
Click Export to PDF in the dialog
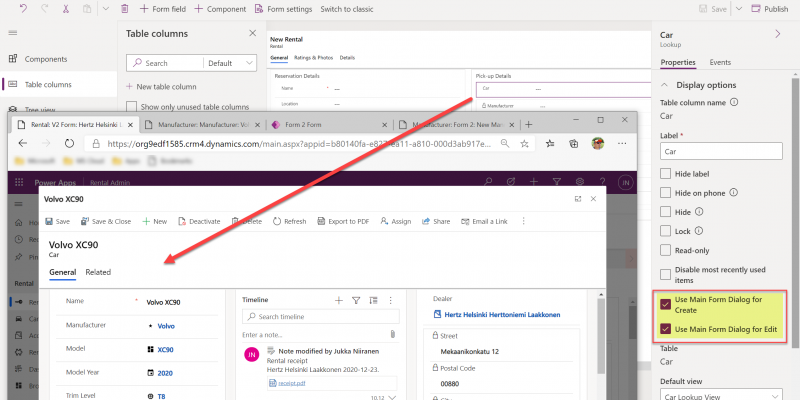pos(343,221)
